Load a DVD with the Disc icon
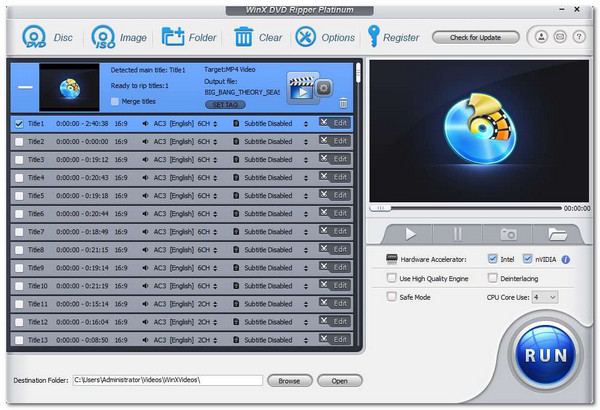600x410 pixels. tap(34, 37)
